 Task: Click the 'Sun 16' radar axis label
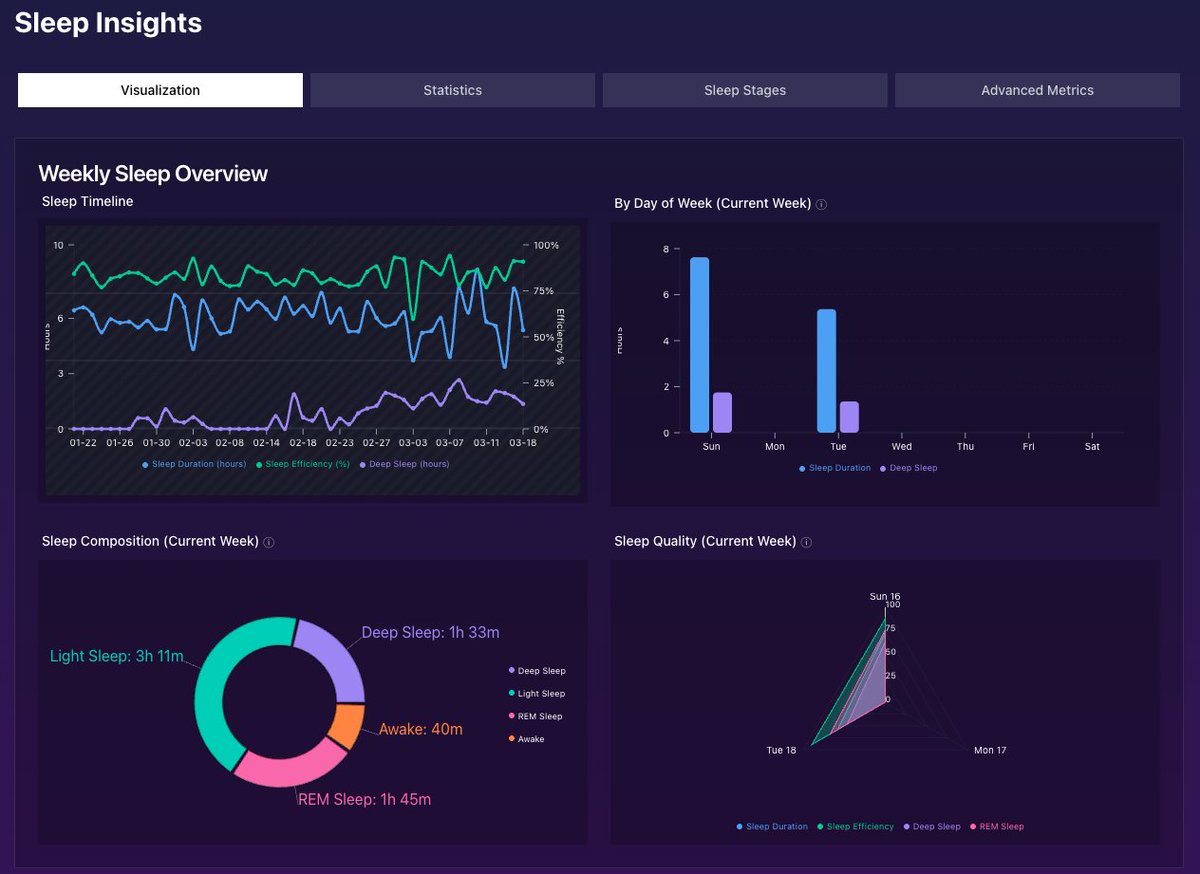pyautogui.click(x=885, y=597)
